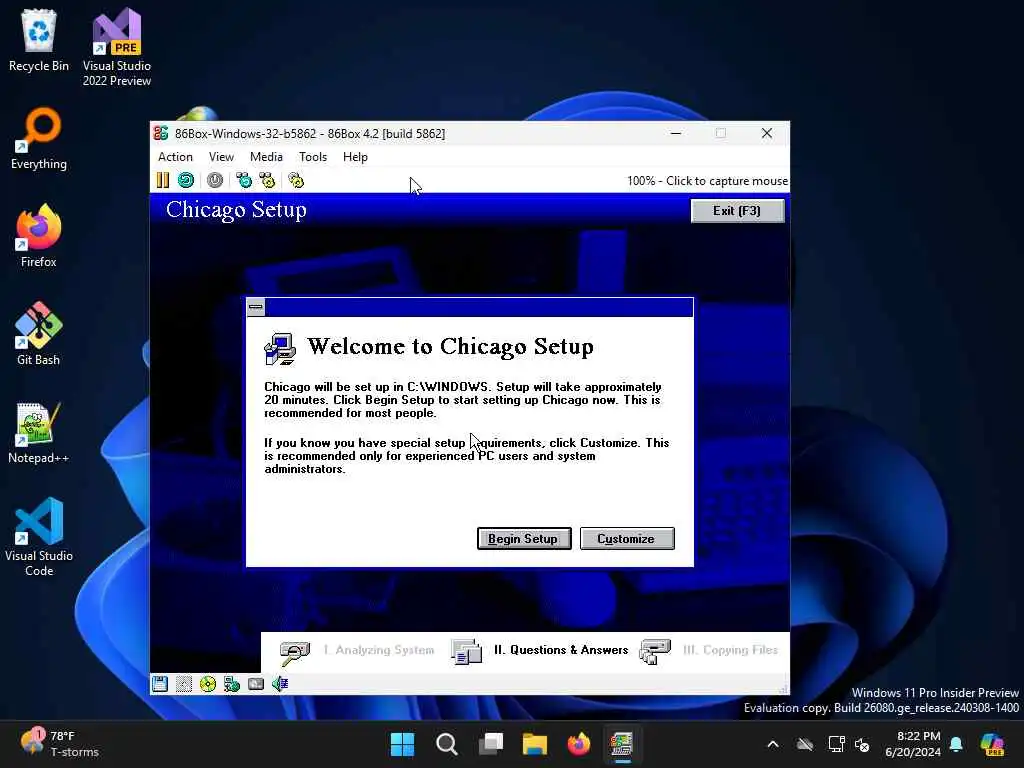Click the gray ACPI shutdown power icon
Screen dimensions: 1024x768
[215, 180]
